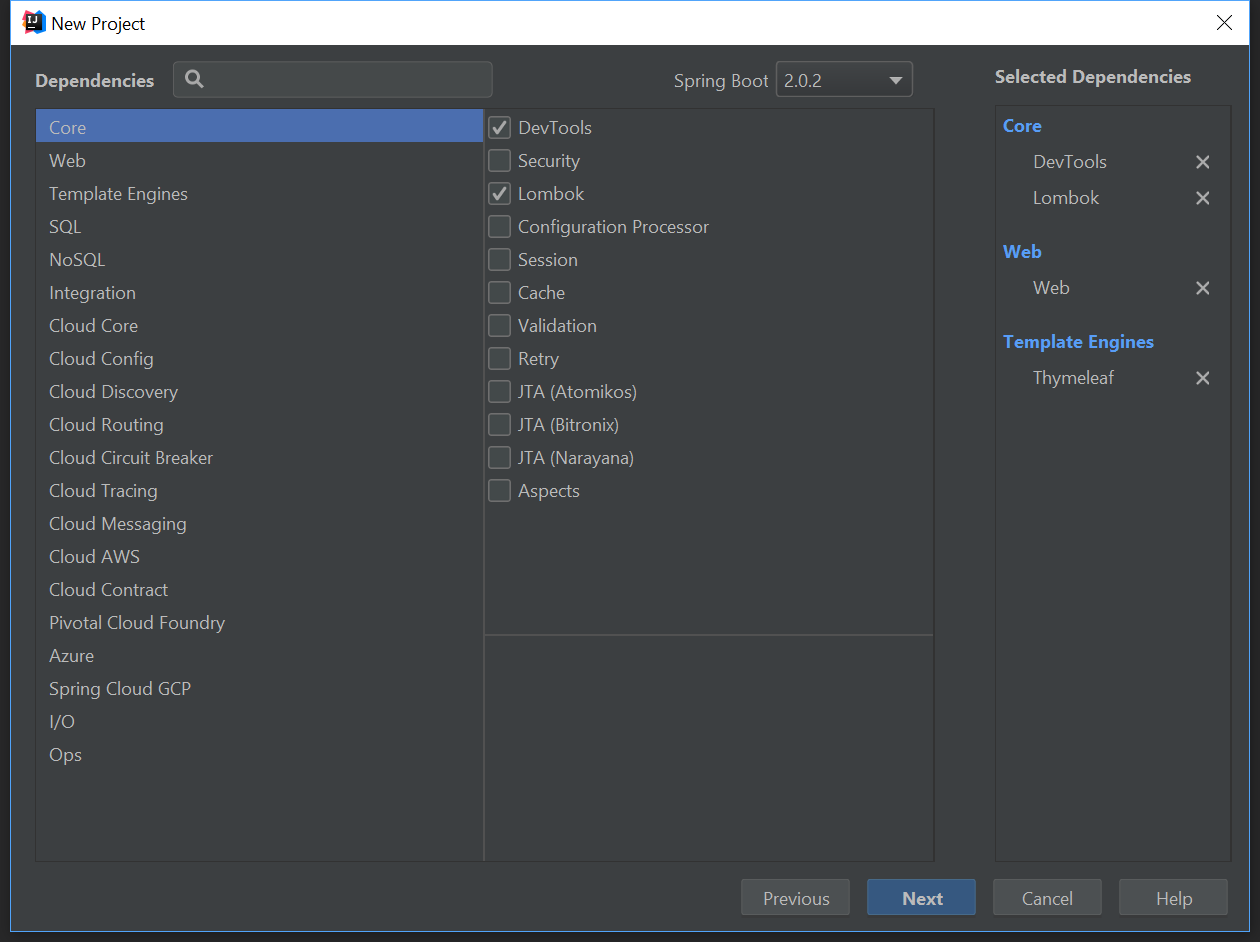
Task: Open Pivotal Cloud Foundry category
Action: click(259, 623)
